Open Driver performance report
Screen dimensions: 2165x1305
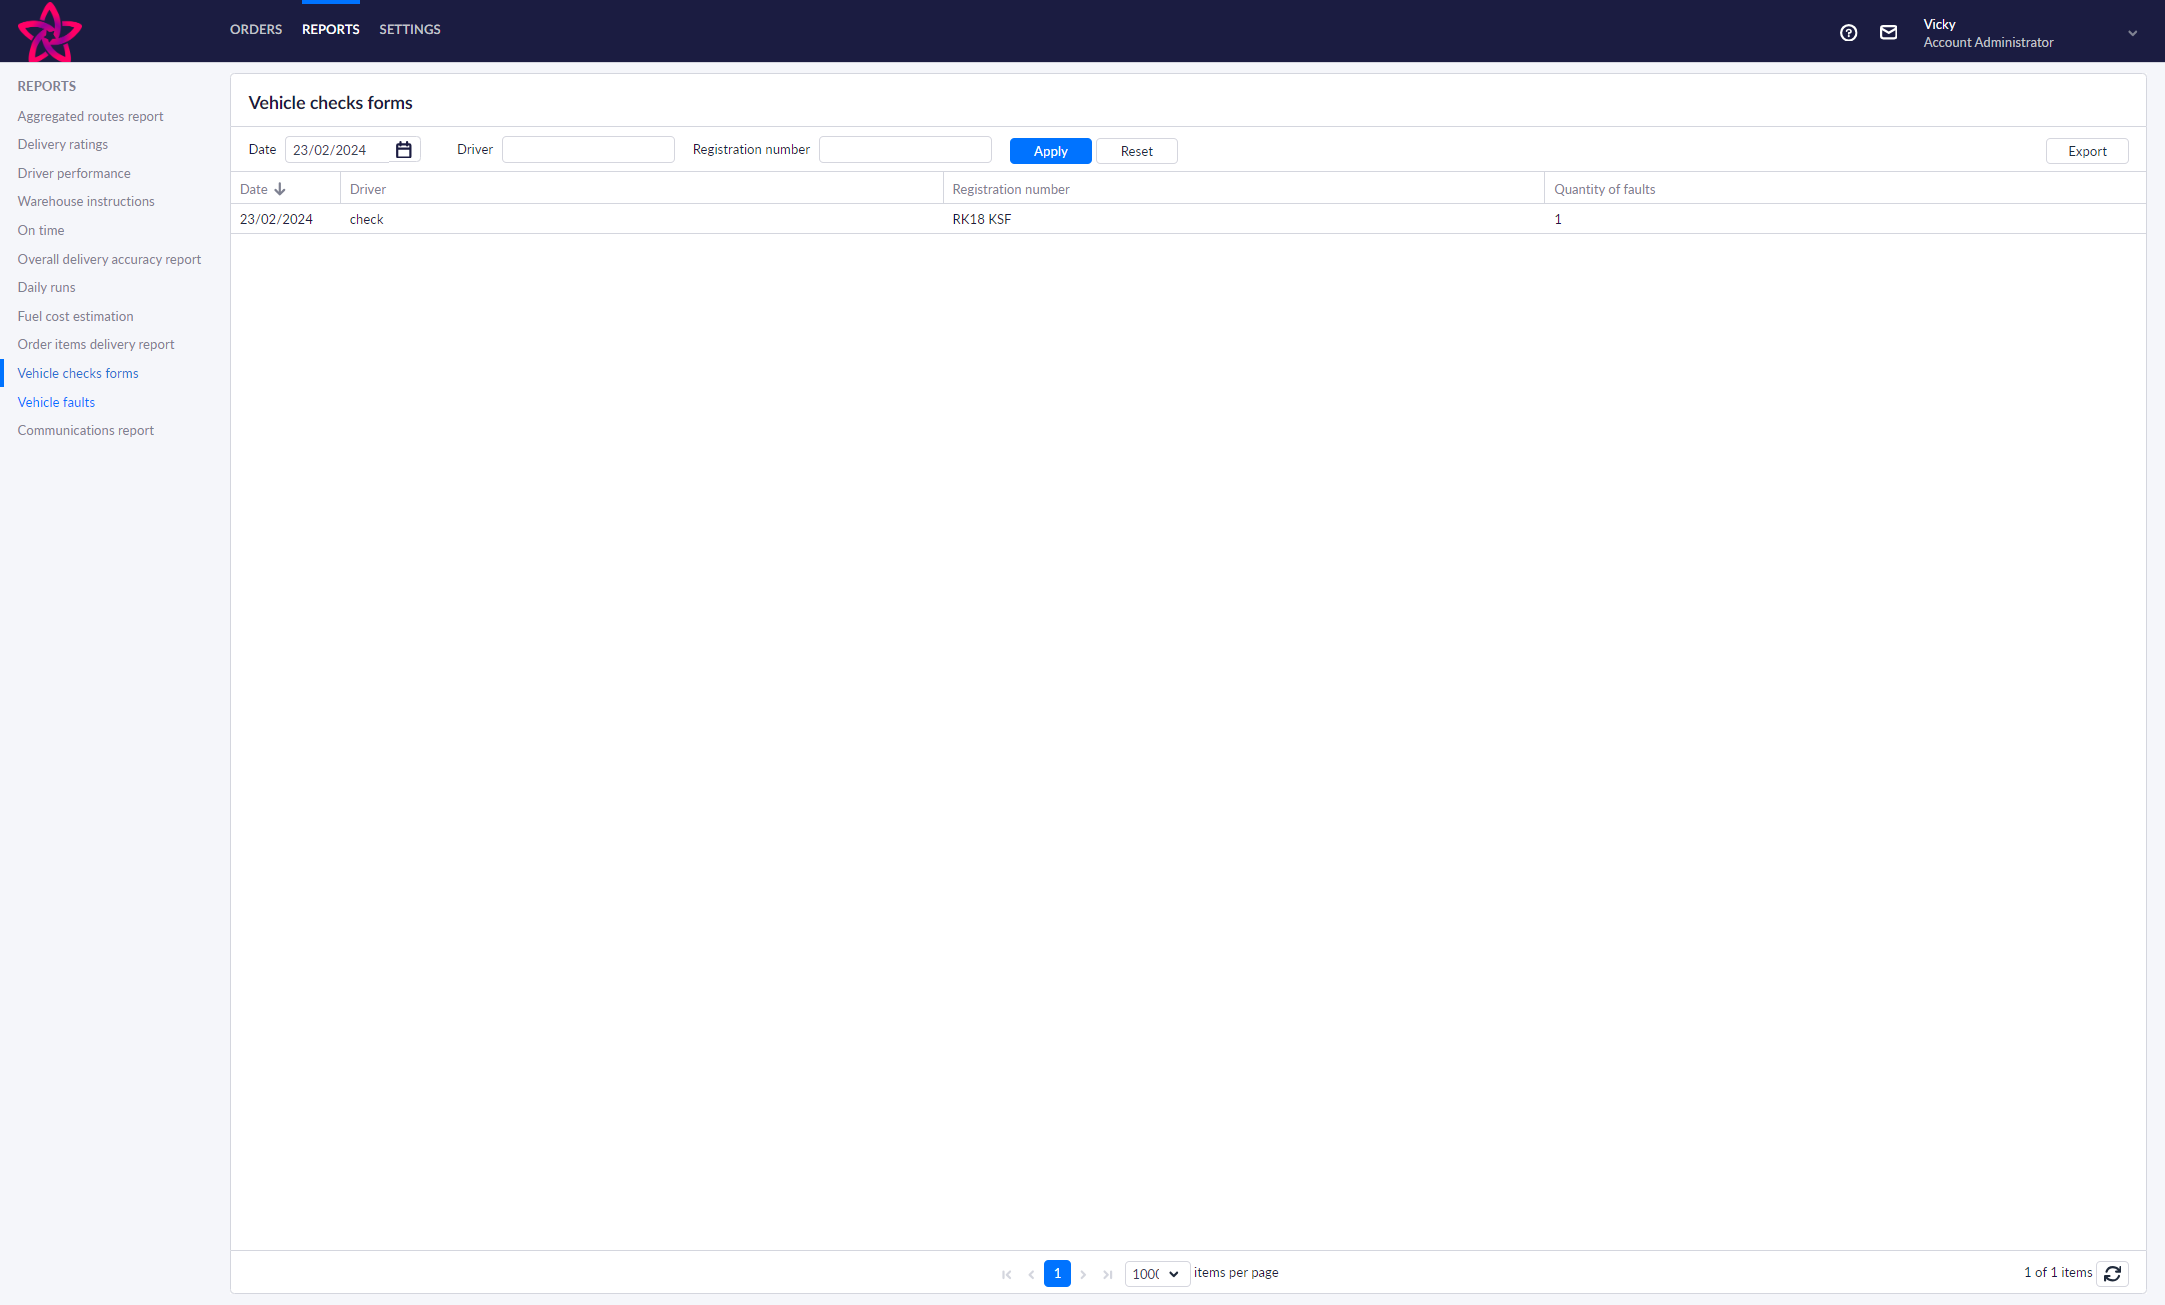[74, 174]
